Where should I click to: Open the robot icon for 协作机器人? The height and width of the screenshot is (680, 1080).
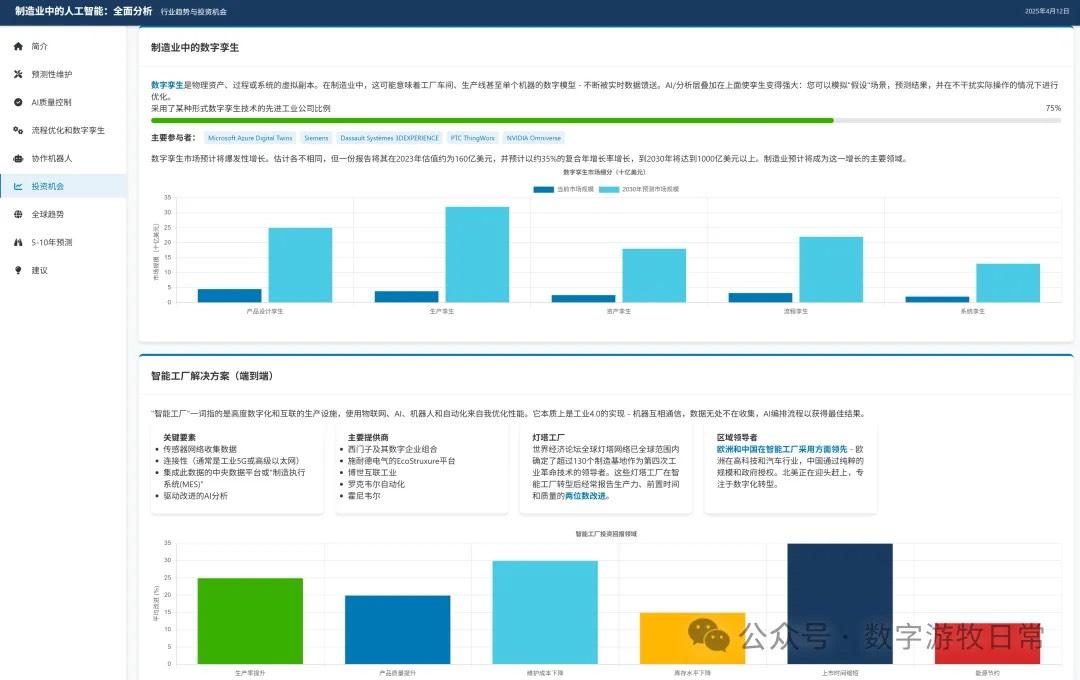coord(18,159)
